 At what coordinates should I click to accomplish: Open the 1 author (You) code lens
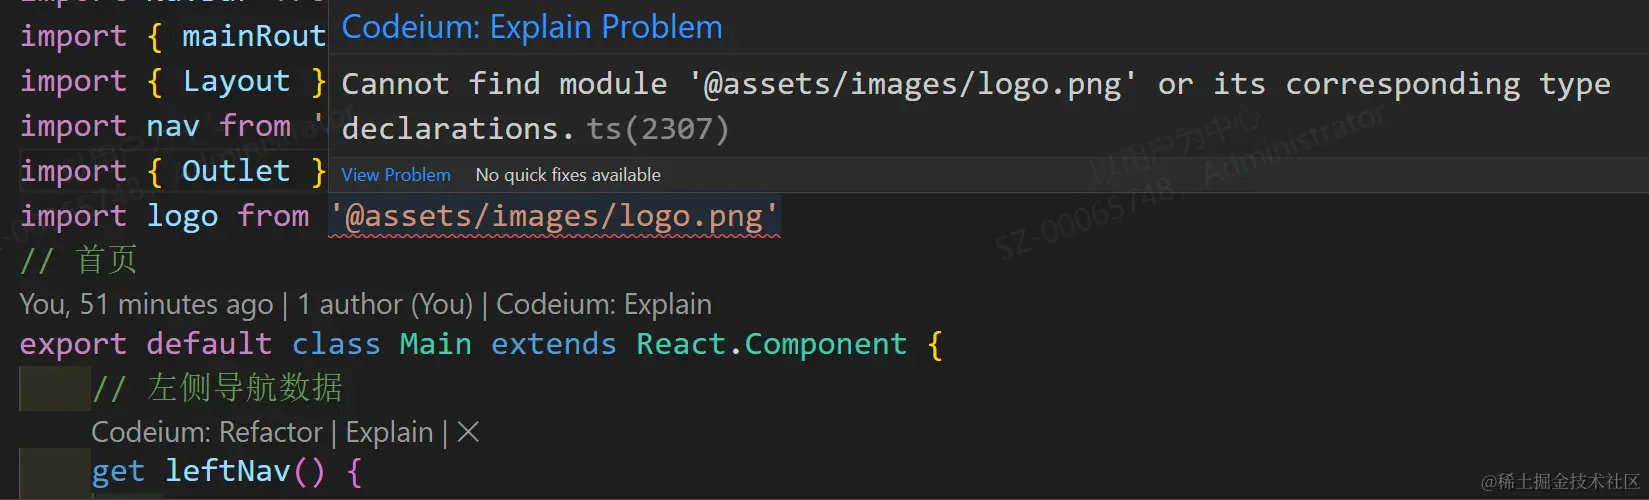[385, 304]
